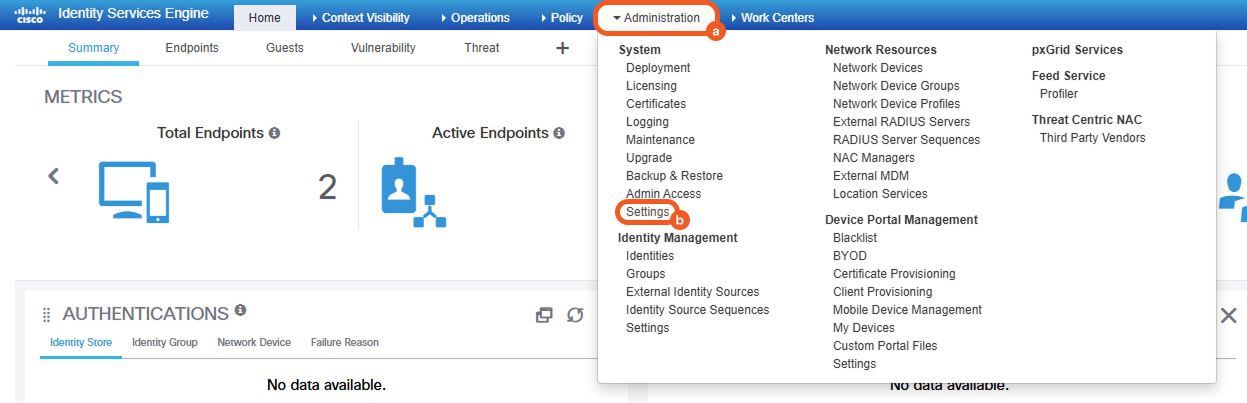The width and height of the screenshot is (1247, 403).
Task: Click the Certificates link under System
Action: [x=656, y=104]
